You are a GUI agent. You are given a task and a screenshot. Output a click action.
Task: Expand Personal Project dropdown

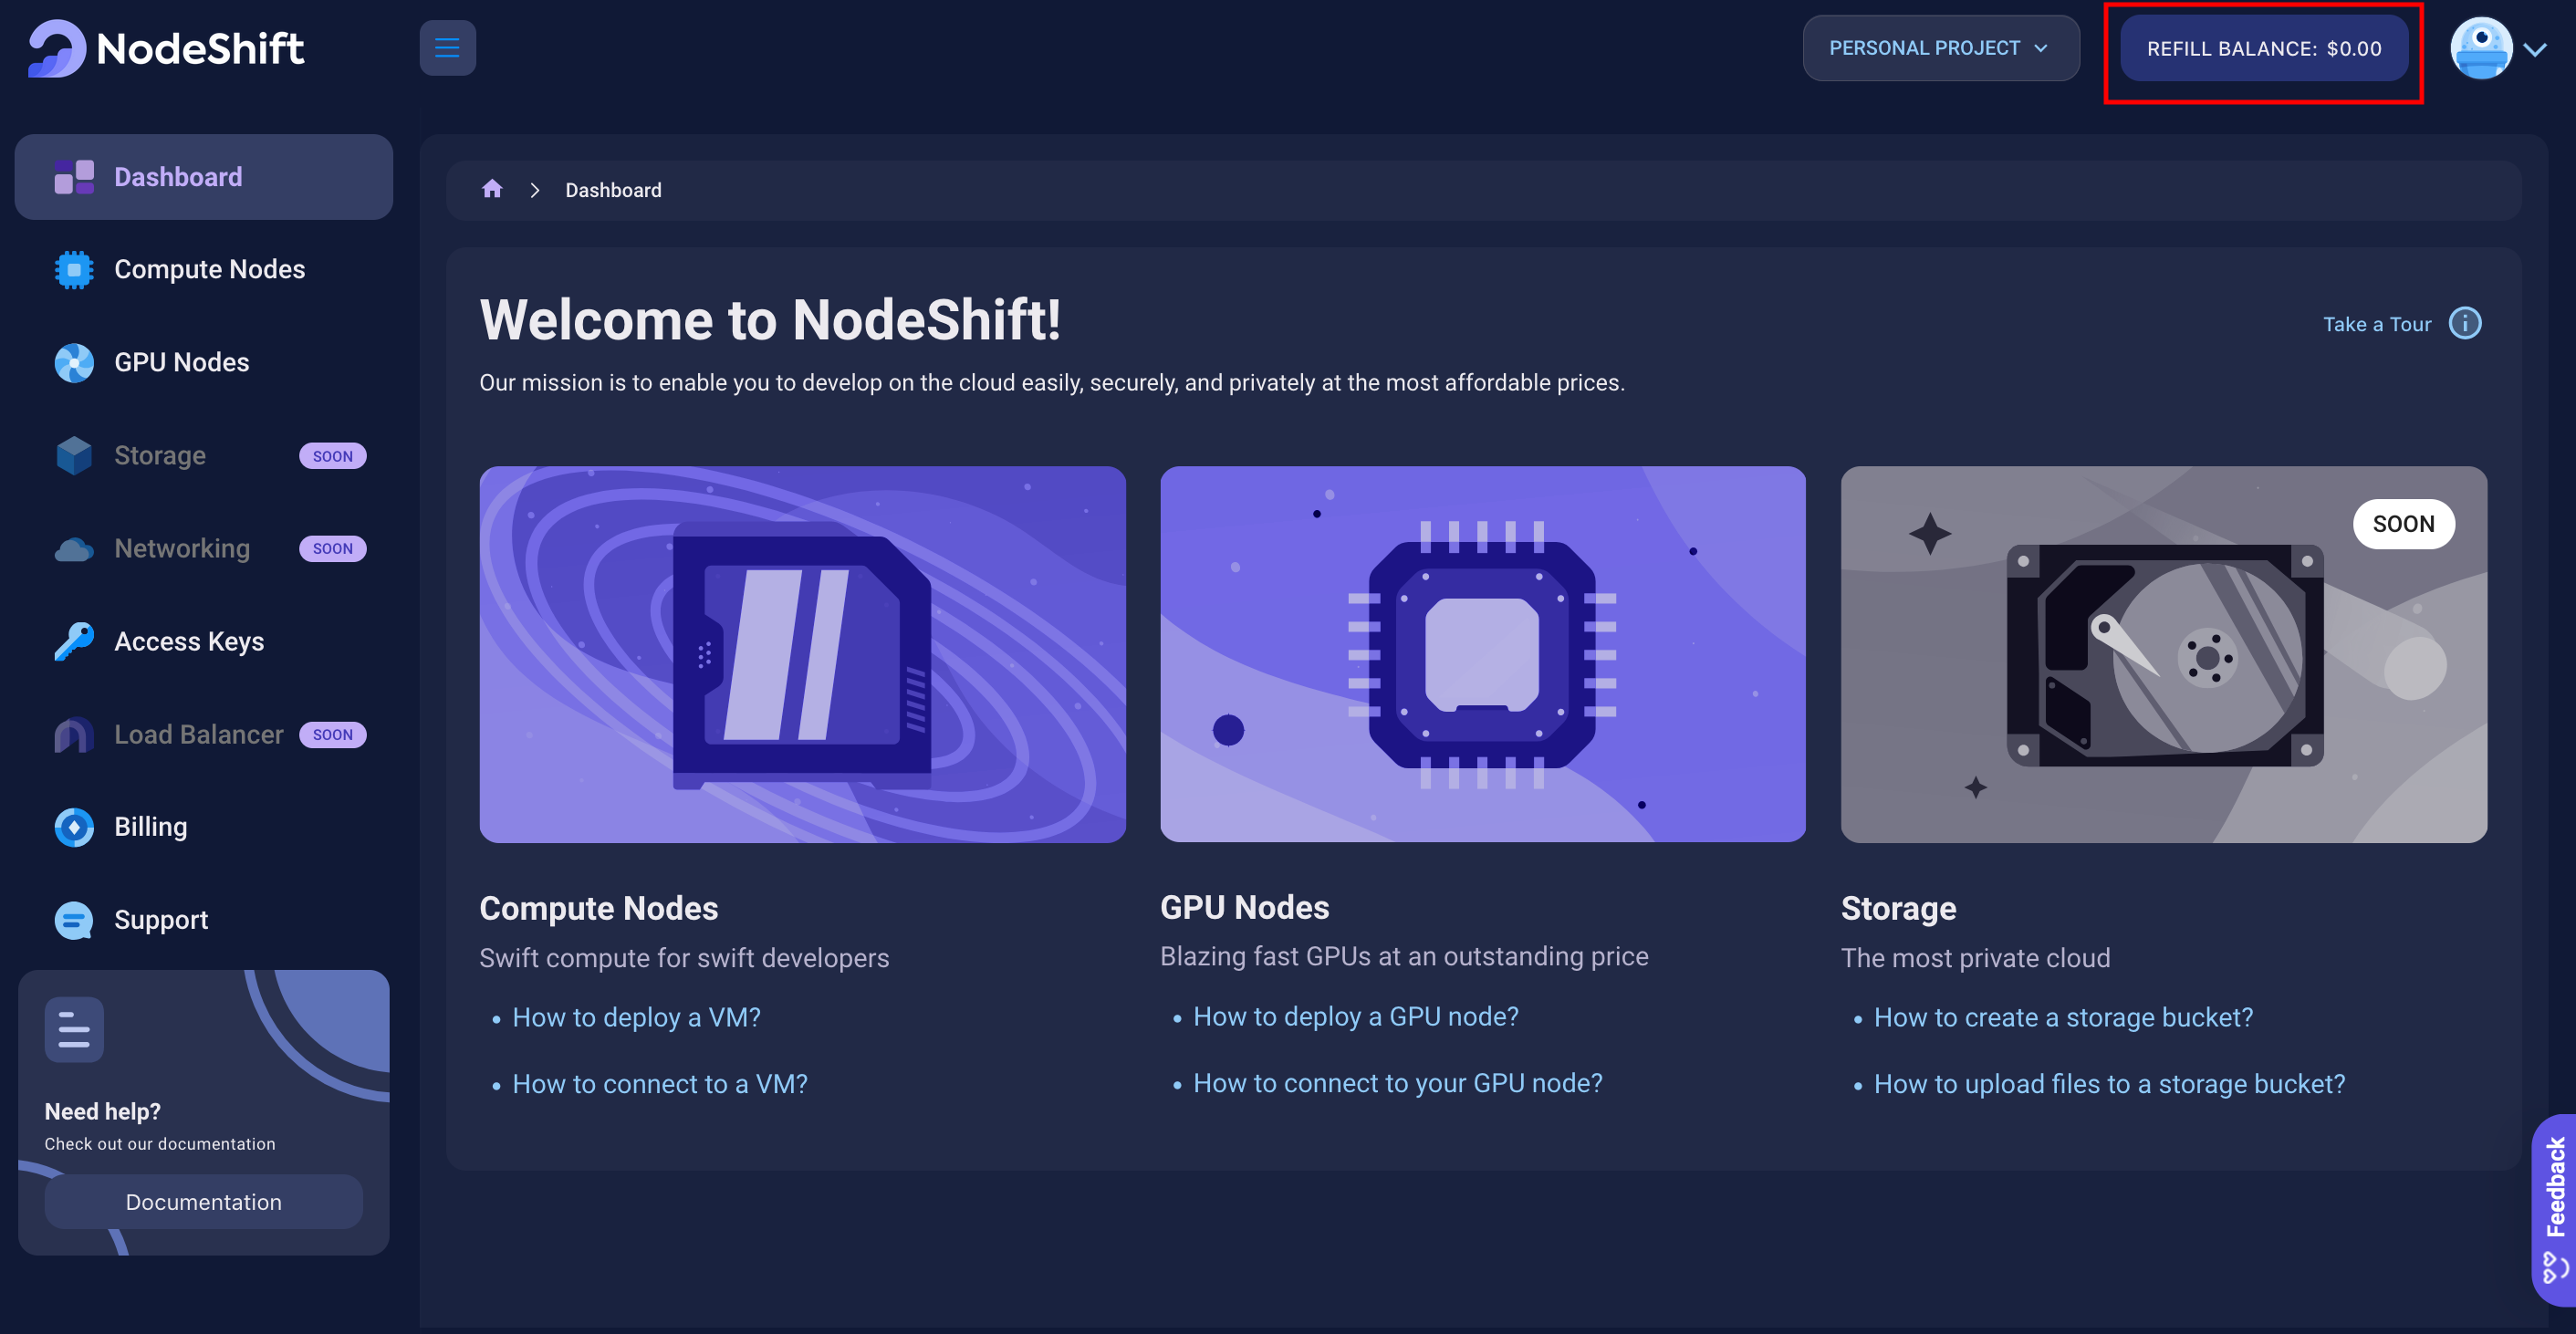(x=1942, y=47)
